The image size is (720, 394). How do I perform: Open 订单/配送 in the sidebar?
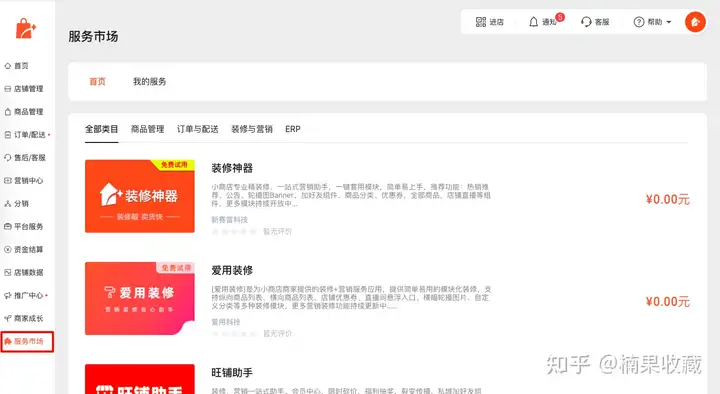(x=30, y=135)
